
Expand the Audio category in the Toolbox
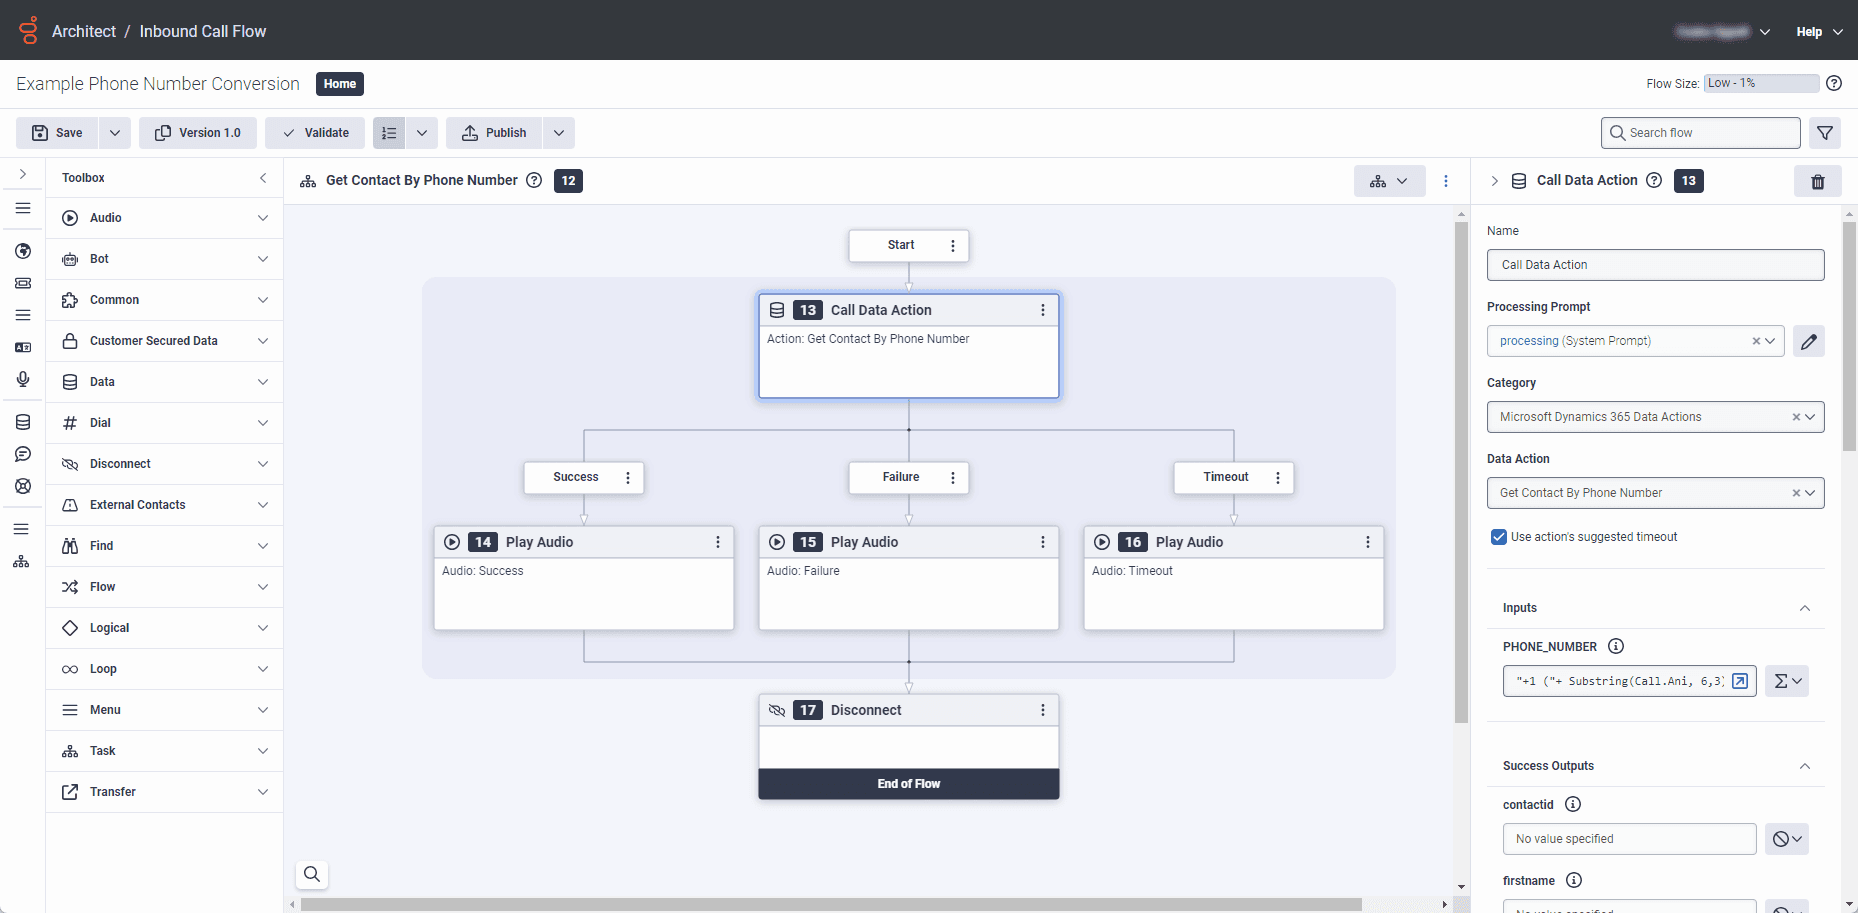pos(163,217)
